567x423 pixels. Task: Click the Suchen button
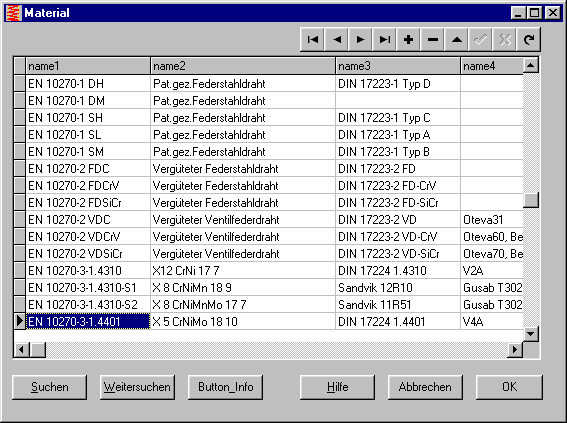(x=50, y=387)
